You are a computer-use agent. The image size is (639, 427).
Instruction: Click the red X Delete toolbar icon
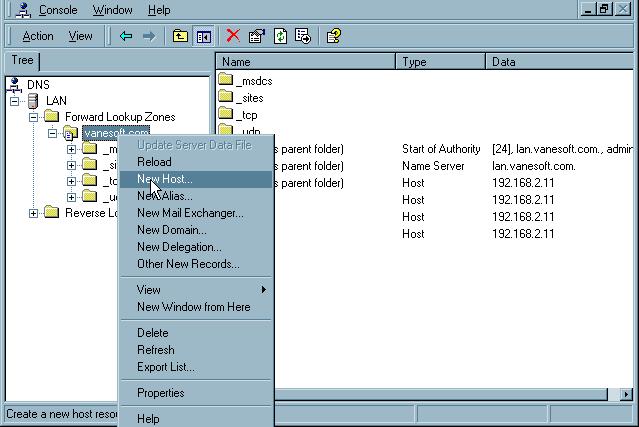coord(233,36)
